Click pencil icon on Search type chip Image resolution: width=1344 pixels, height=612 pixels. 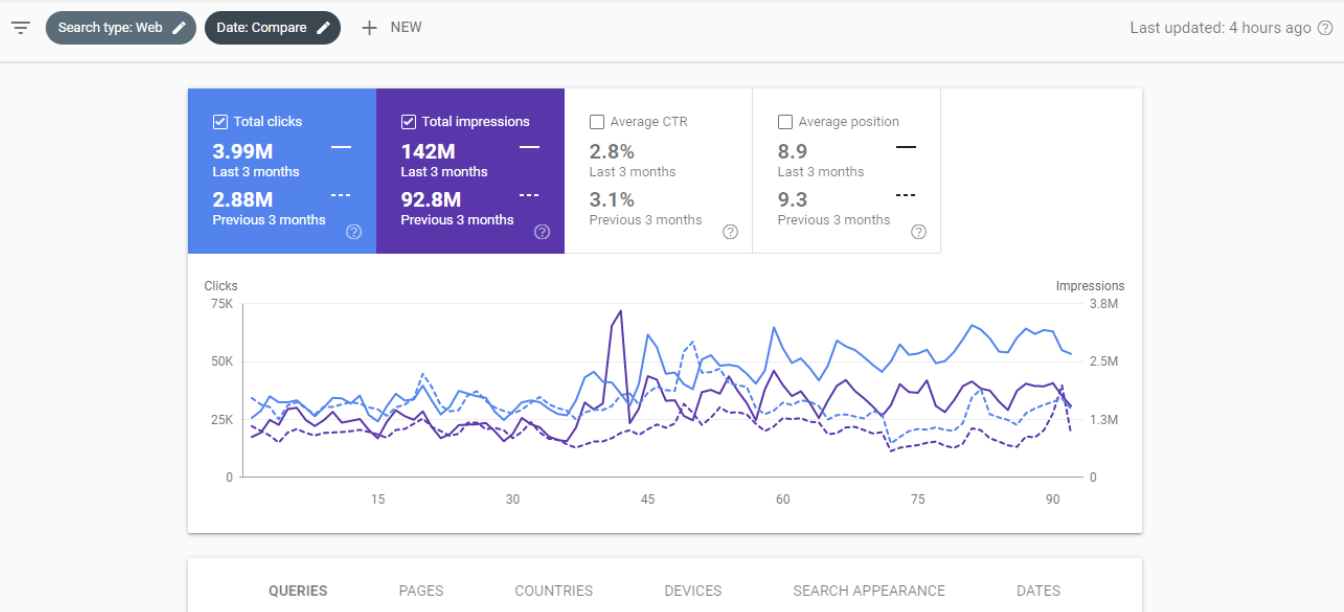pyautogui.click(x=179, y=28)
